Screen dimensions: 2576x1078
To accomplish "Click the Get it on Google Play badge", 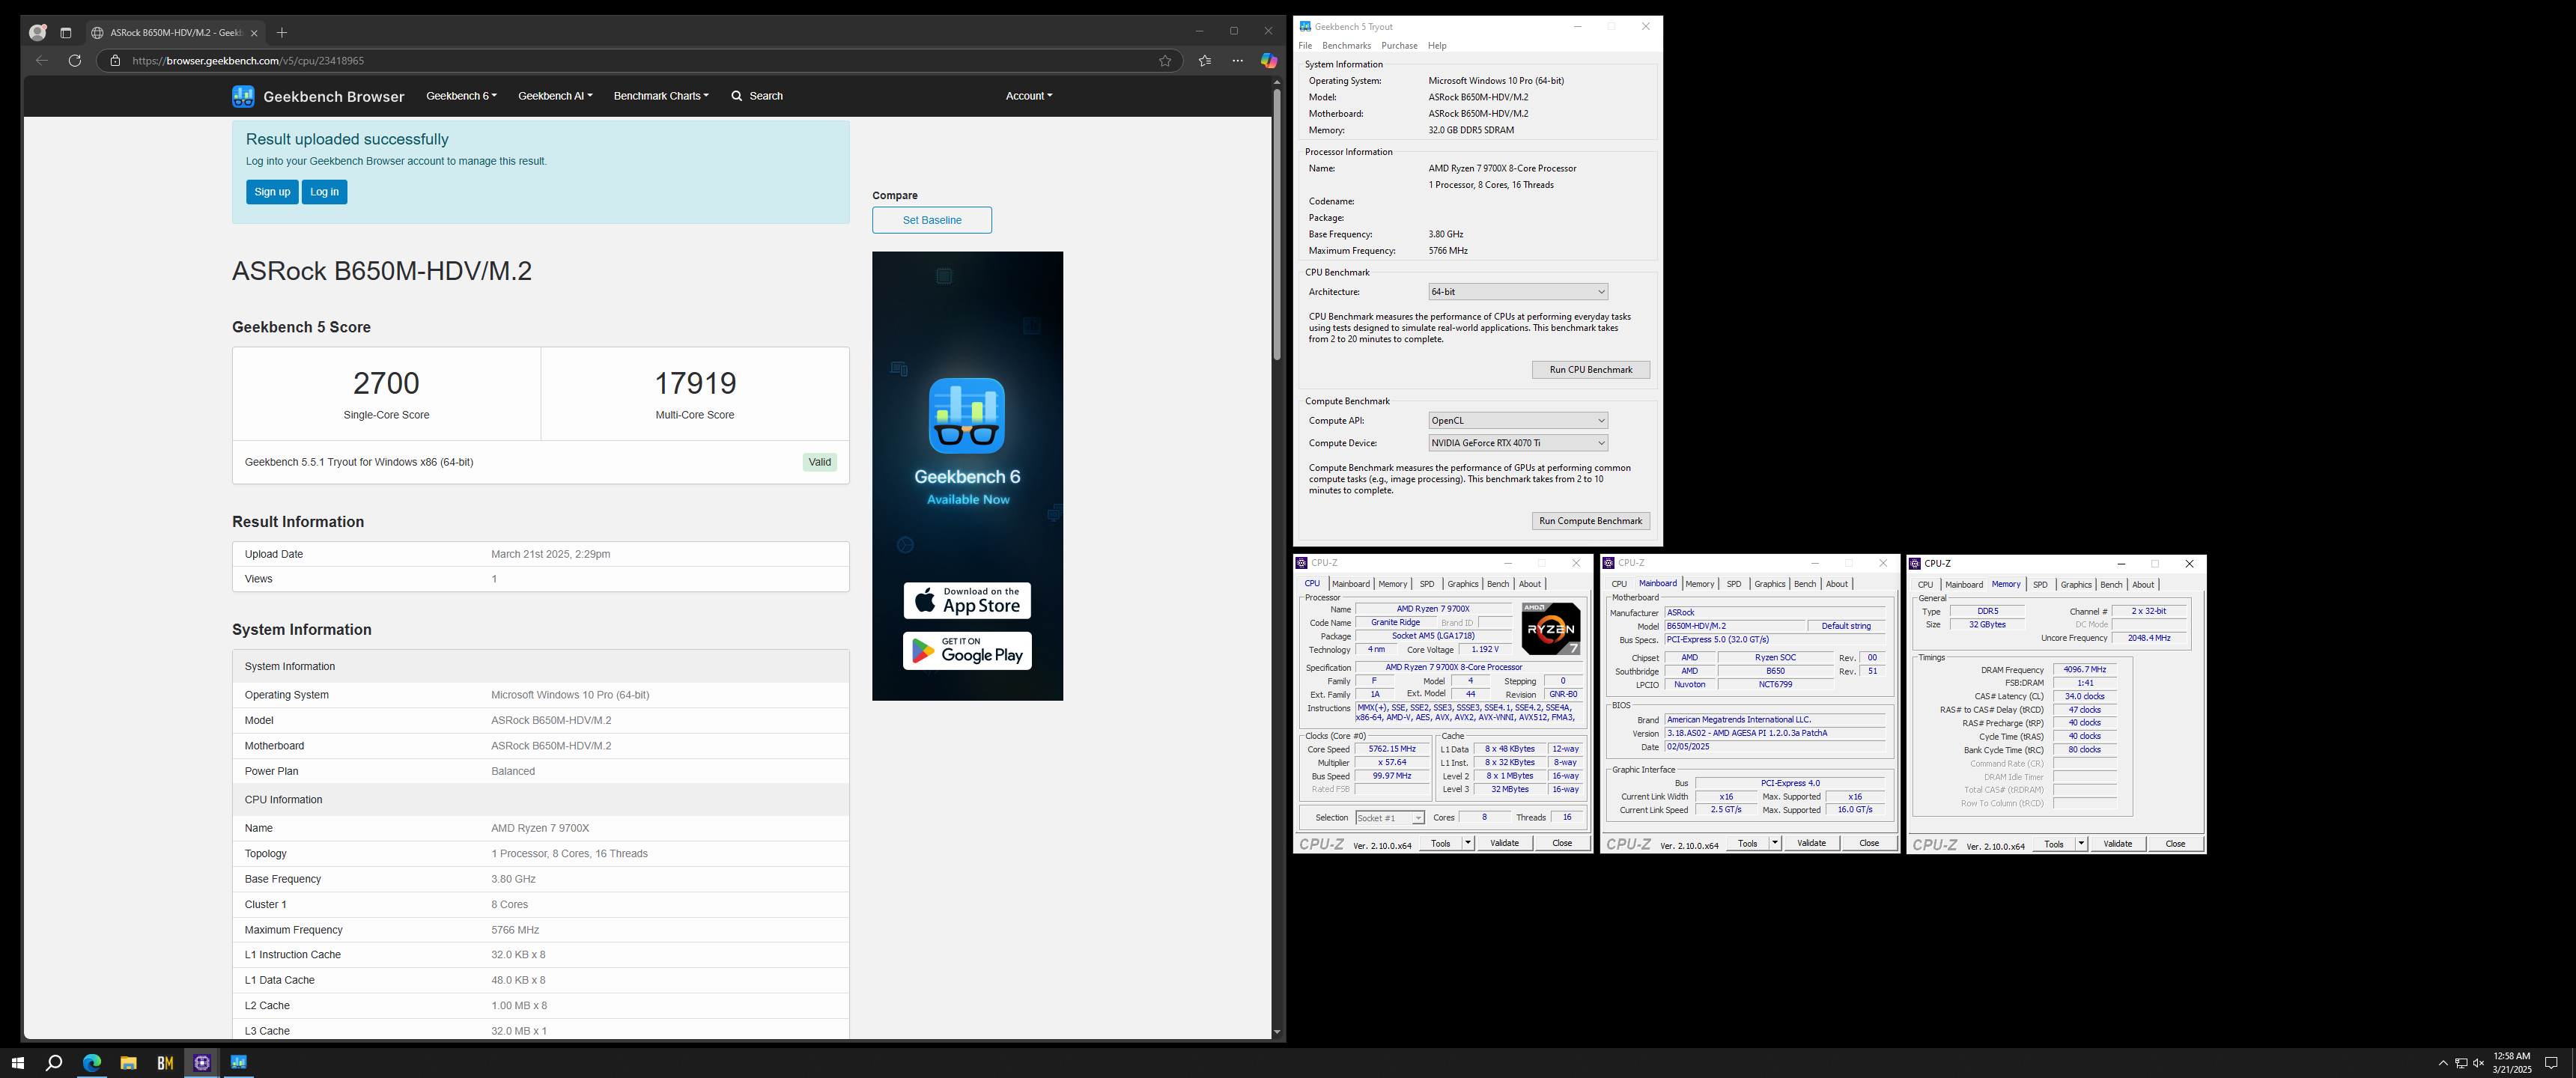I will 967,651.
